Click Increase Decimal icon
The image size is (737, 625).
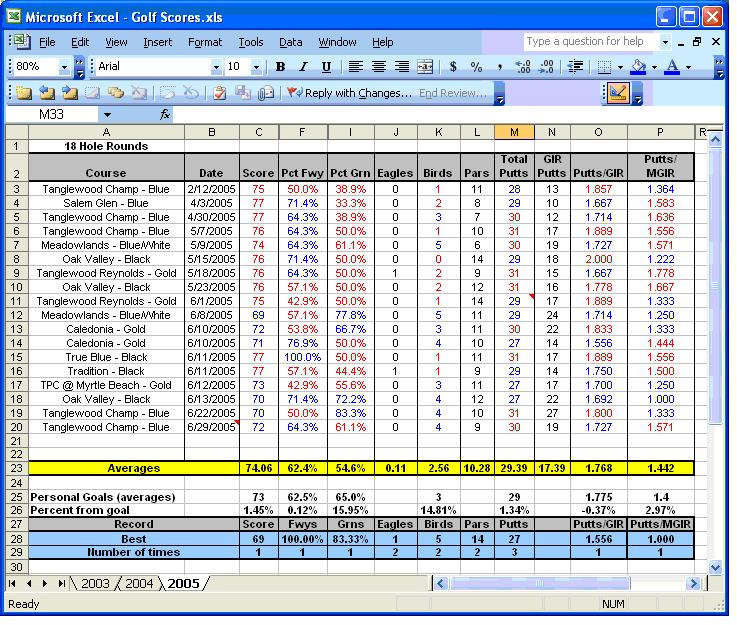coord(522,67)
